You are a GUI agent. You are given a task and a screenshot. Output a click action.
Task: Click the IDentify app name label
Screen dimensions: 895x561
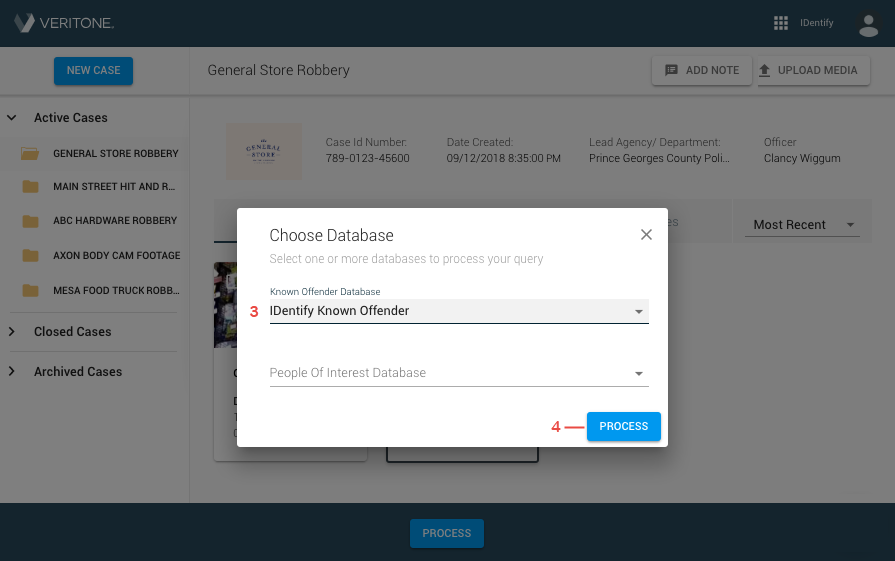(x=816, y=23)
